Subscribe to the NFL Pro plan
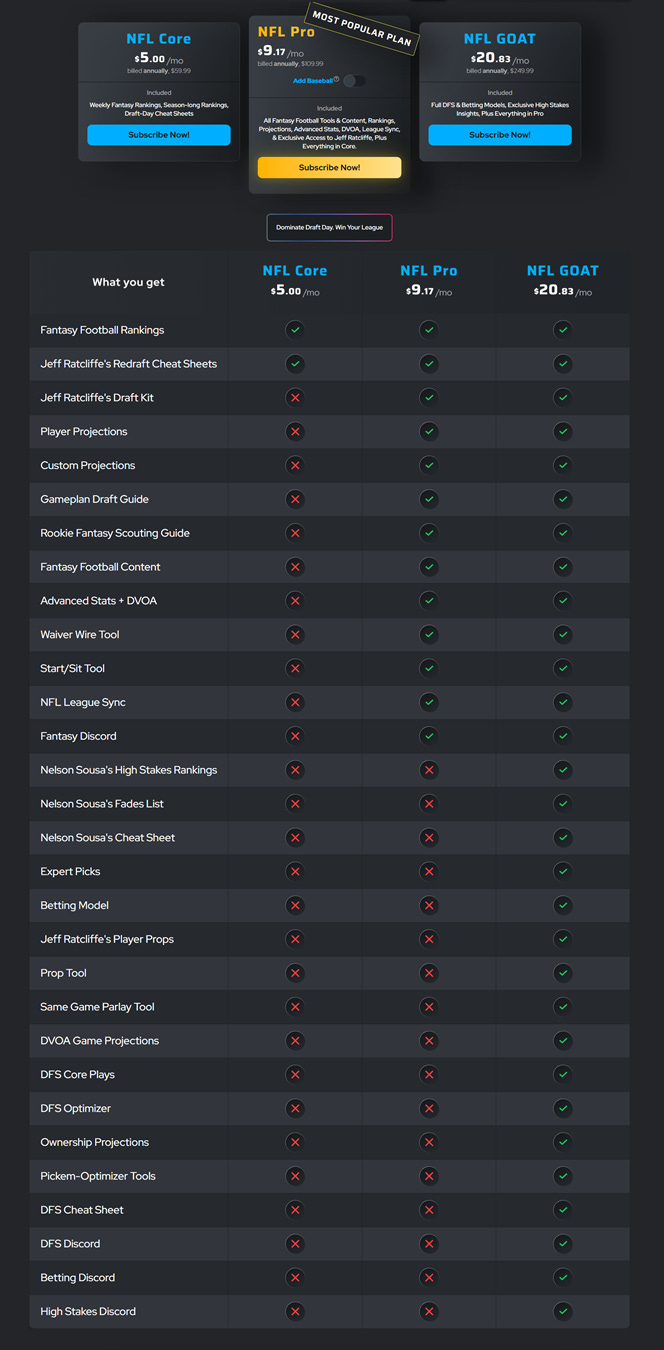Viewport: 664px width, 1350px height. pos(329,167)
